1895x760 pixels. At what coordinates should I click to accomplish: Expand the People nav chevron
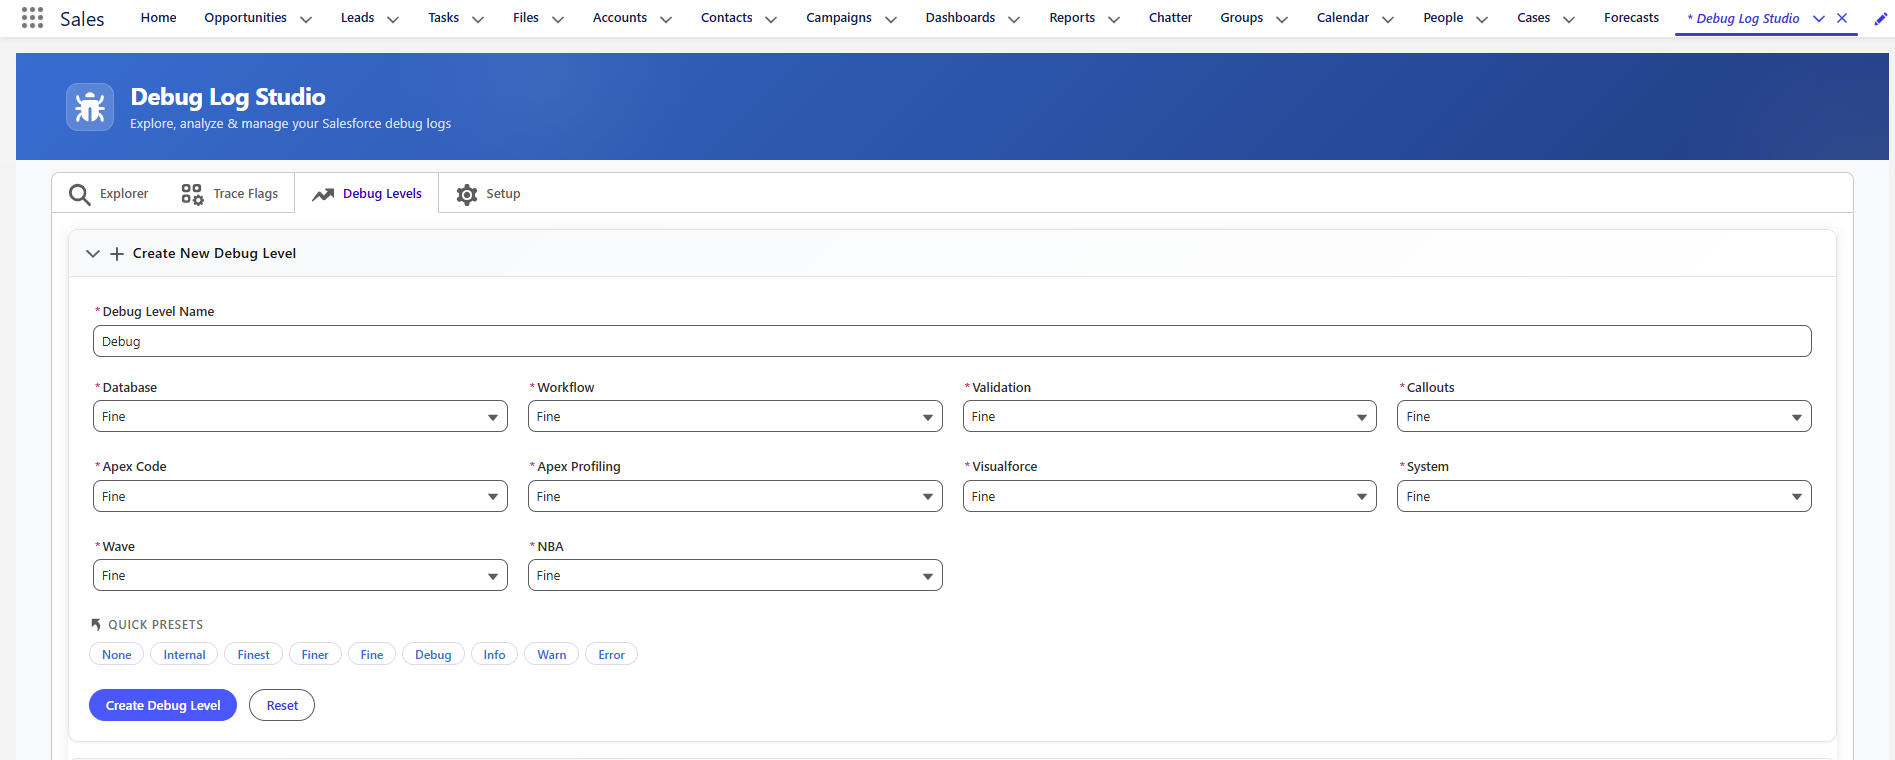[x=1482, y=19]
